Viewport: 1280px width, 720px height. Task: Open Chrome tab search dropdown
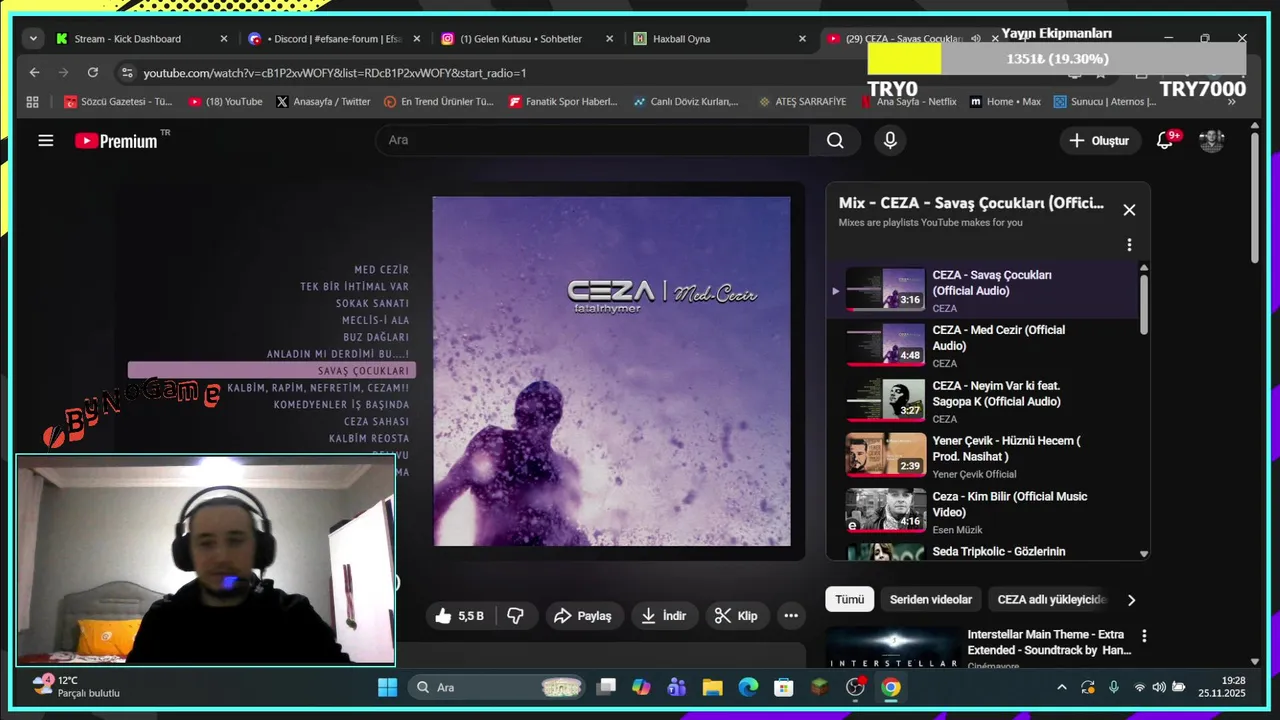pyautogui.click(x=34, y=39)
